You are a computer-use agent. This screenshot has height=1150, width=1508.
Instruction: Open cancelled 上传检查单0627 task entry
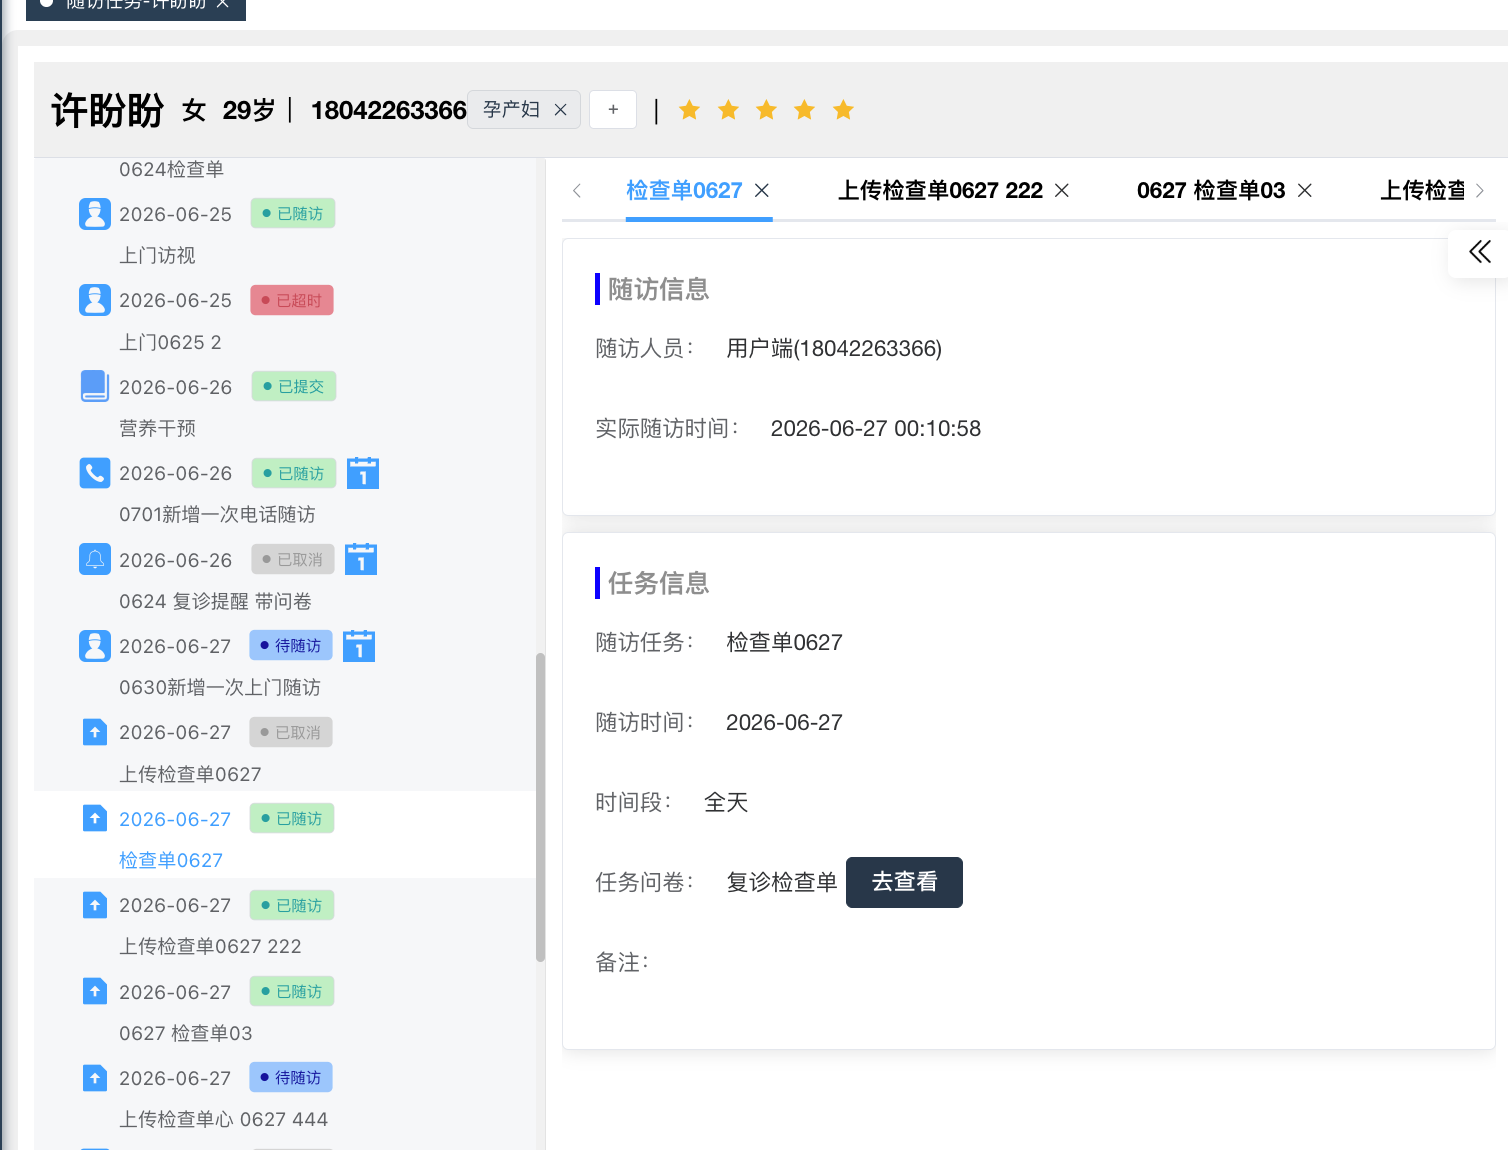(190, 774)
